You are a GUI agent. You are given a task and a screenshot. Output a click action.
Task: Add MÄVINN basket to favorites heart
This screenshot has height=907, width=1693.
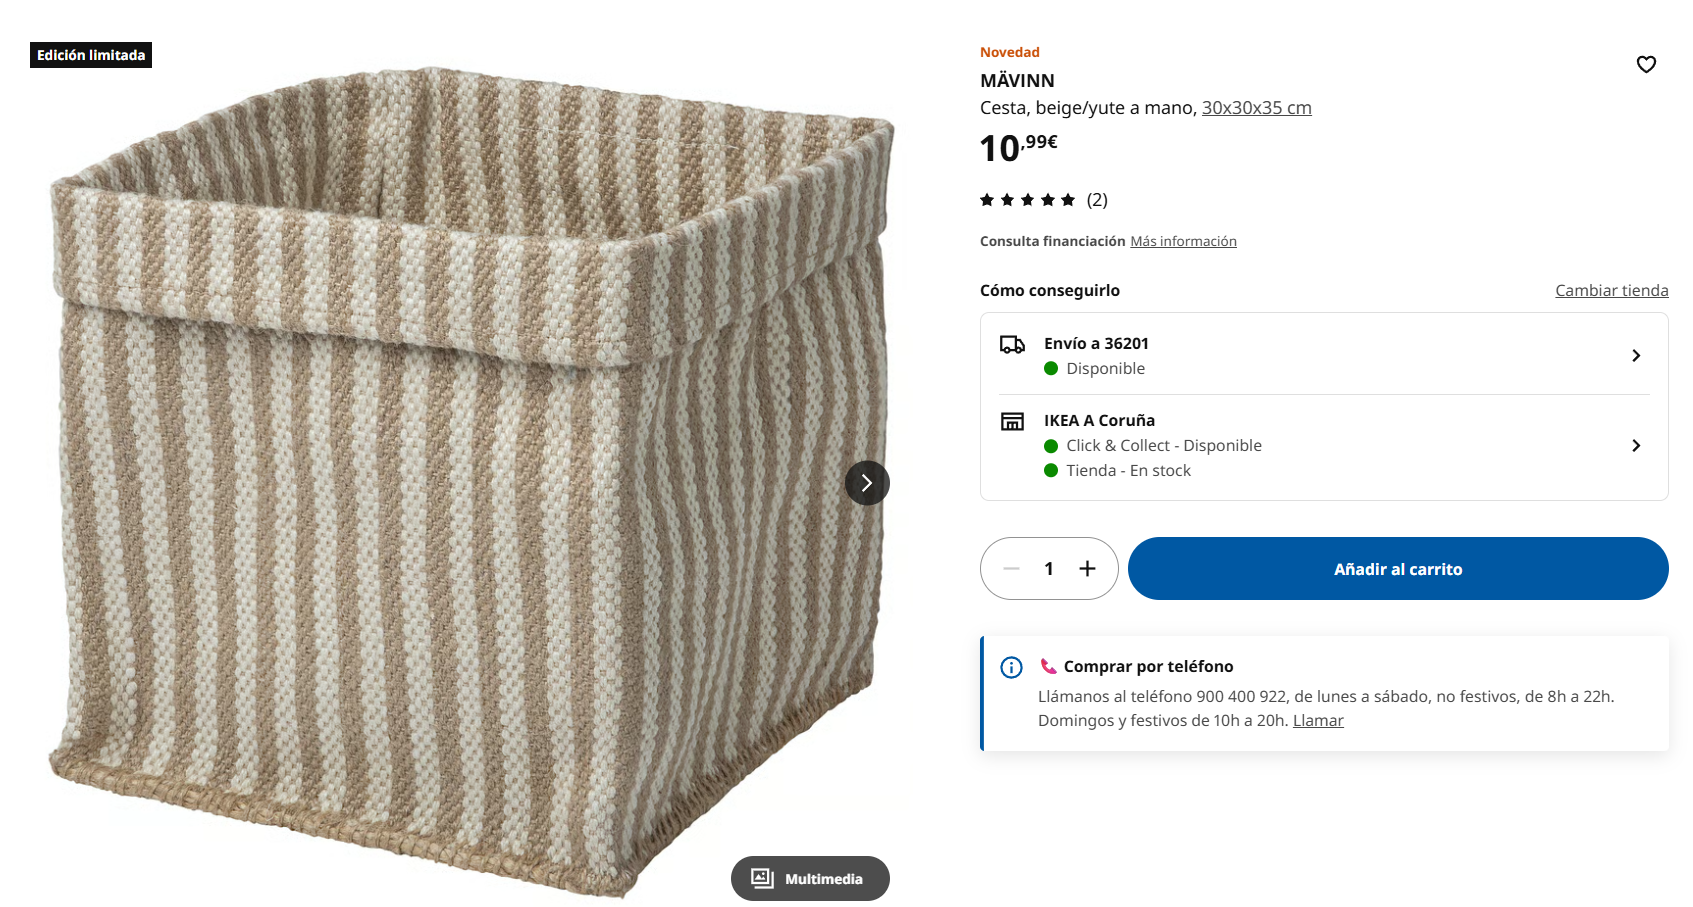1646,64
